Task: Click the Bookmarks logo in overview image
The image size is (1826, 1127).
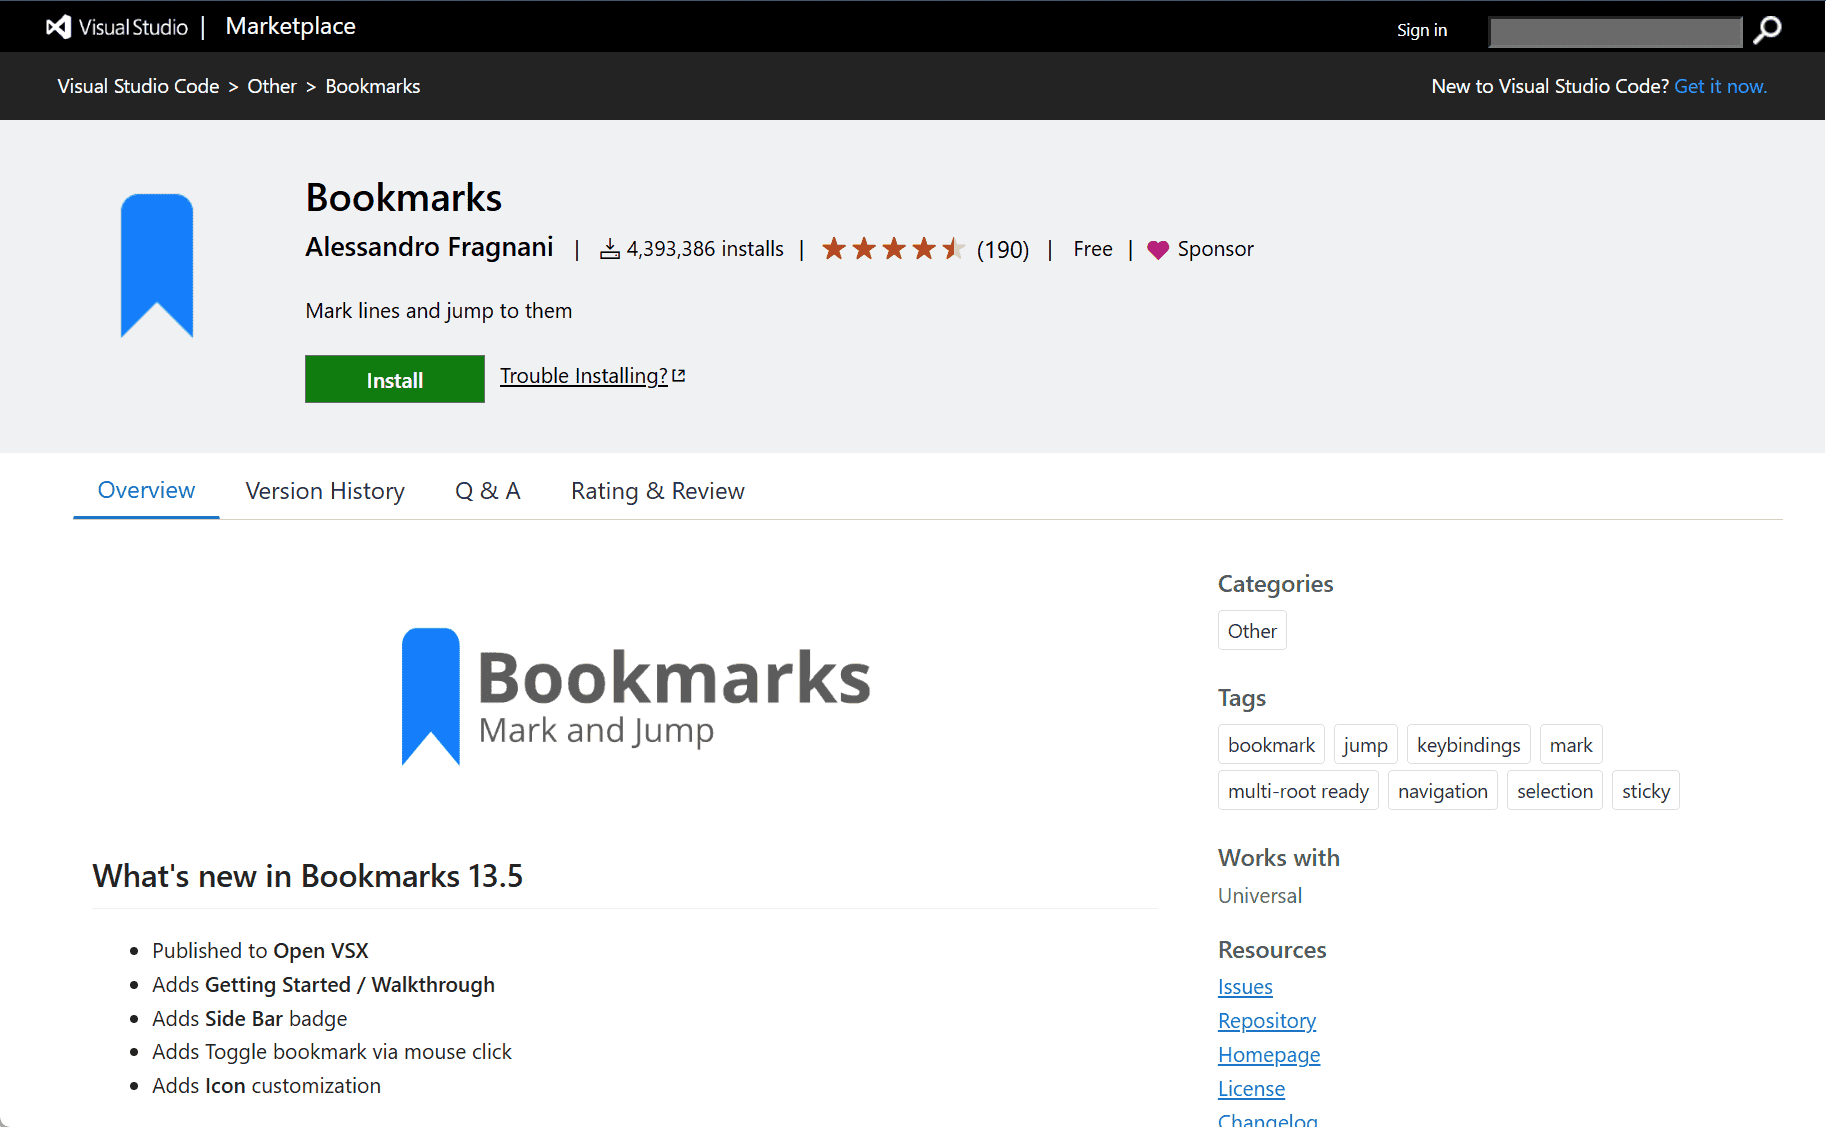Action: [x=635, y=693]
